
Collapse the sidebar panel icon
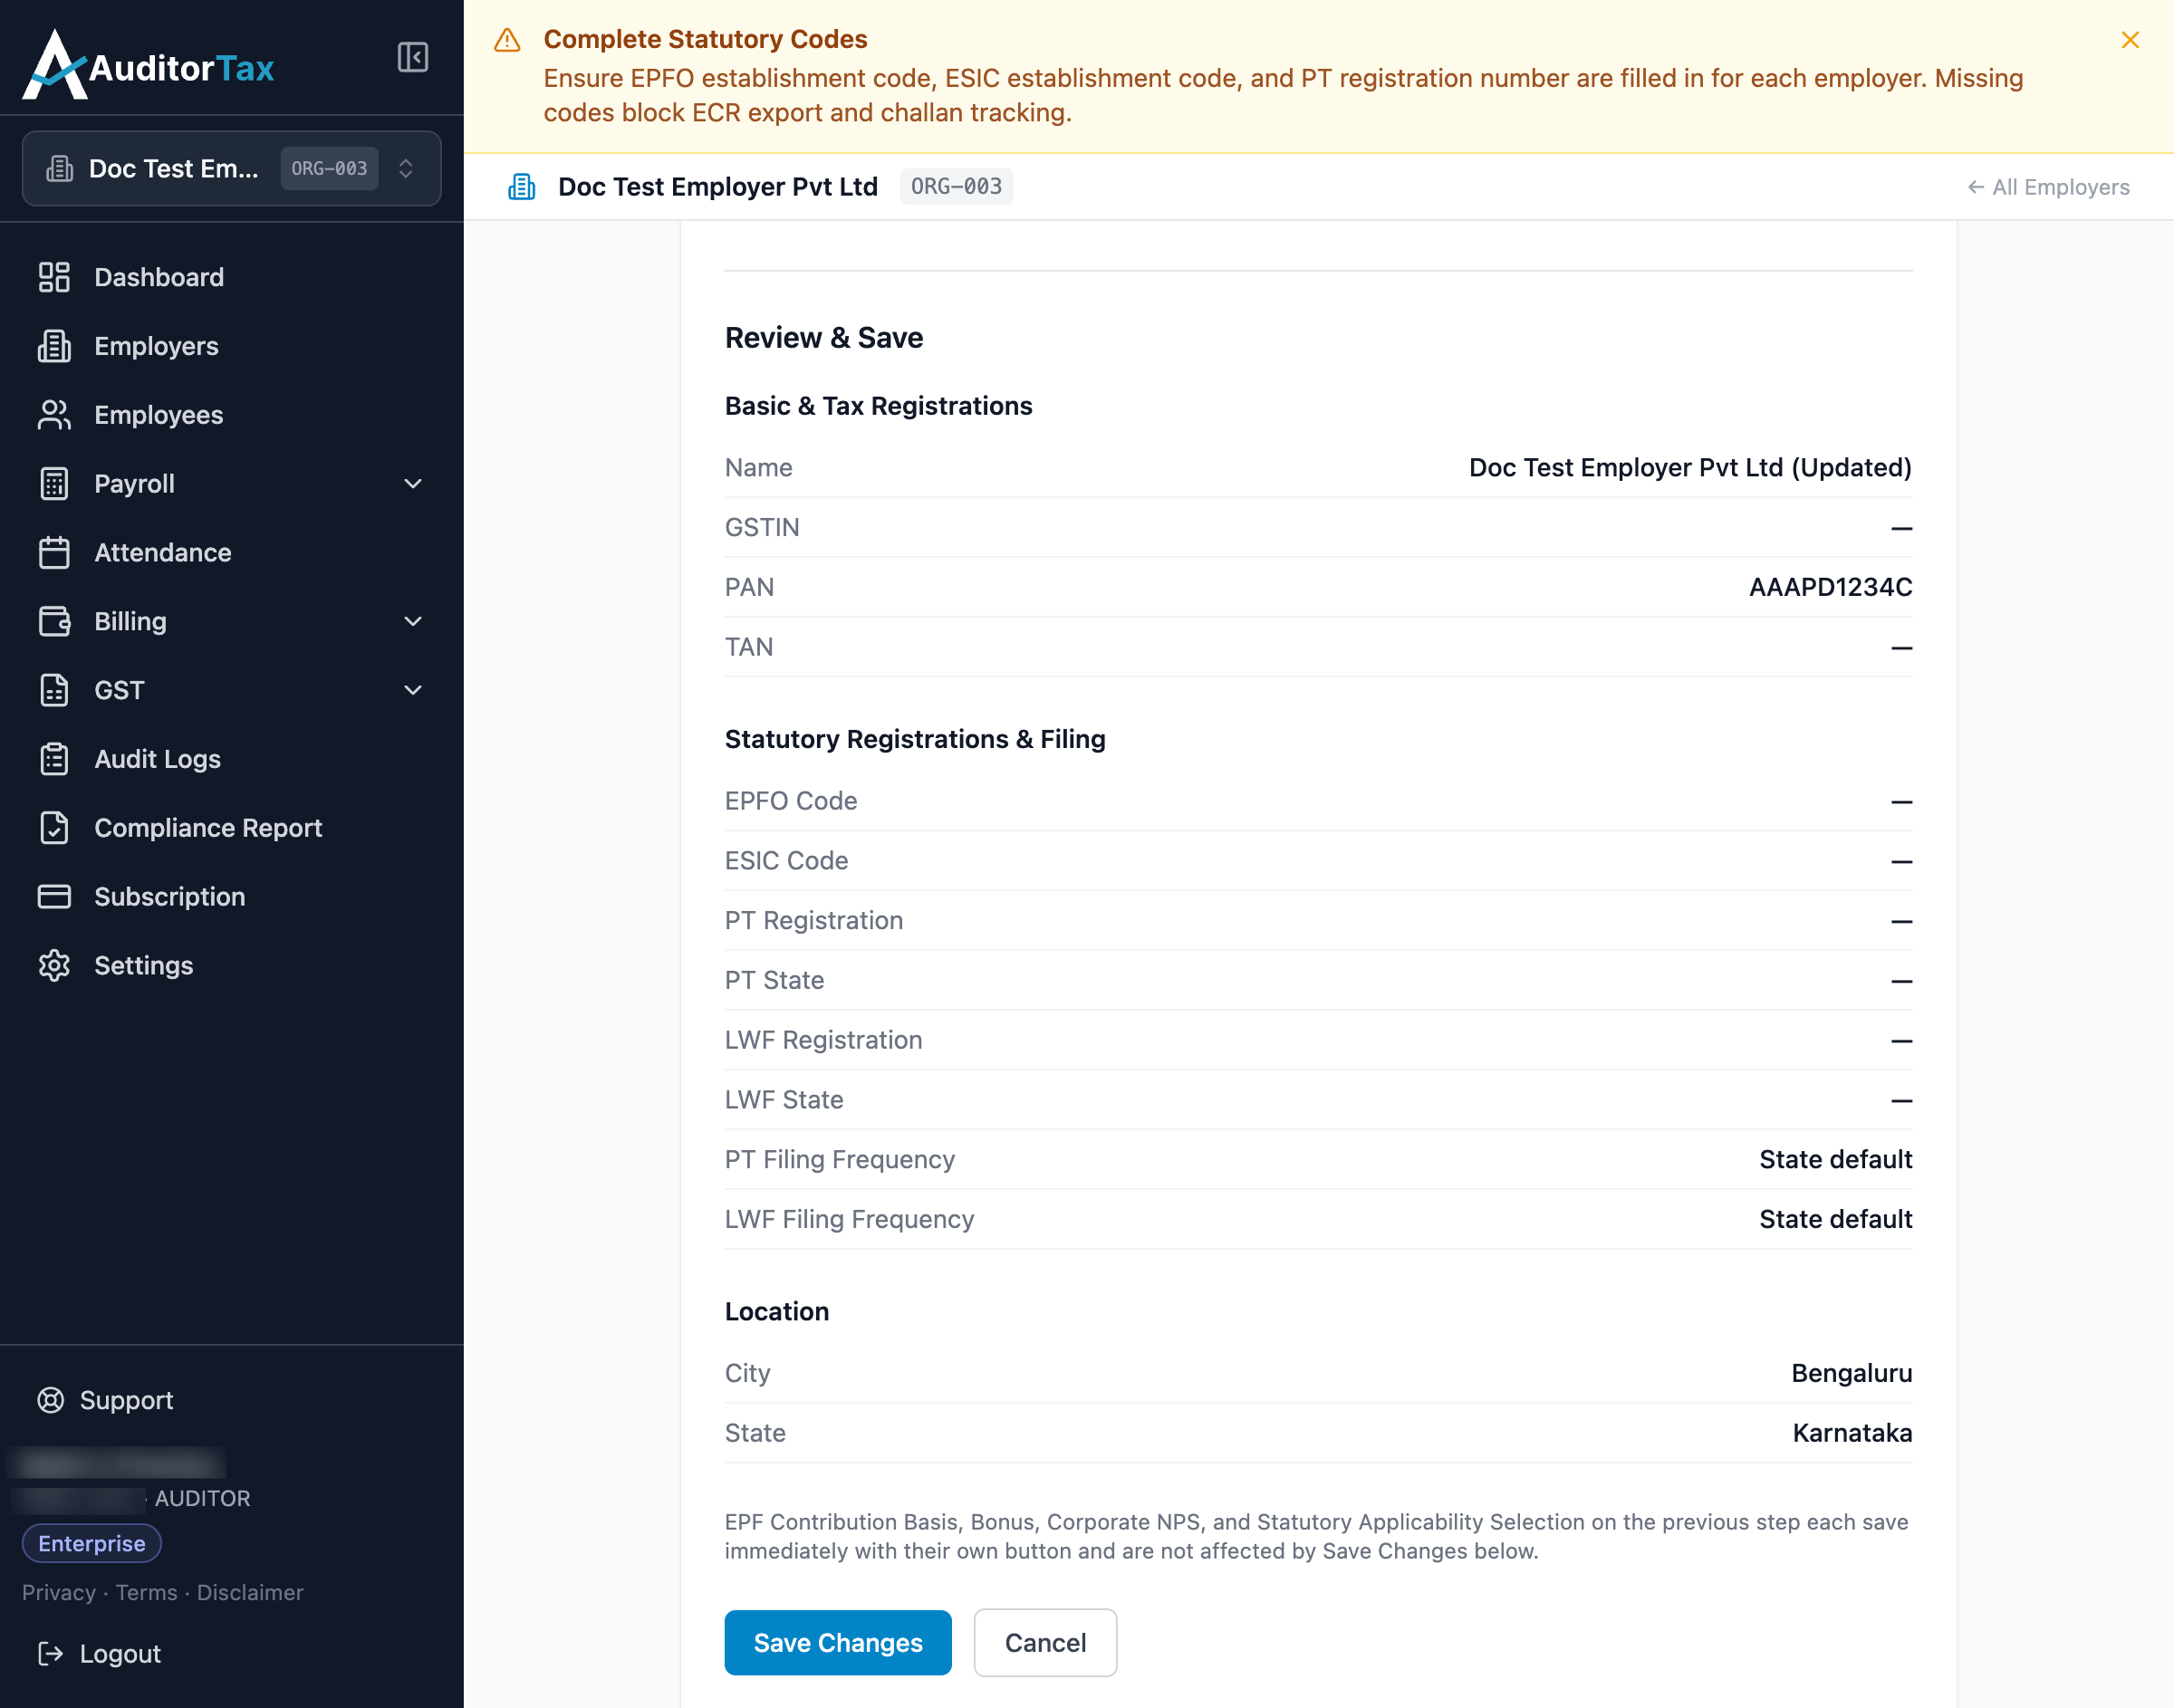412,57
